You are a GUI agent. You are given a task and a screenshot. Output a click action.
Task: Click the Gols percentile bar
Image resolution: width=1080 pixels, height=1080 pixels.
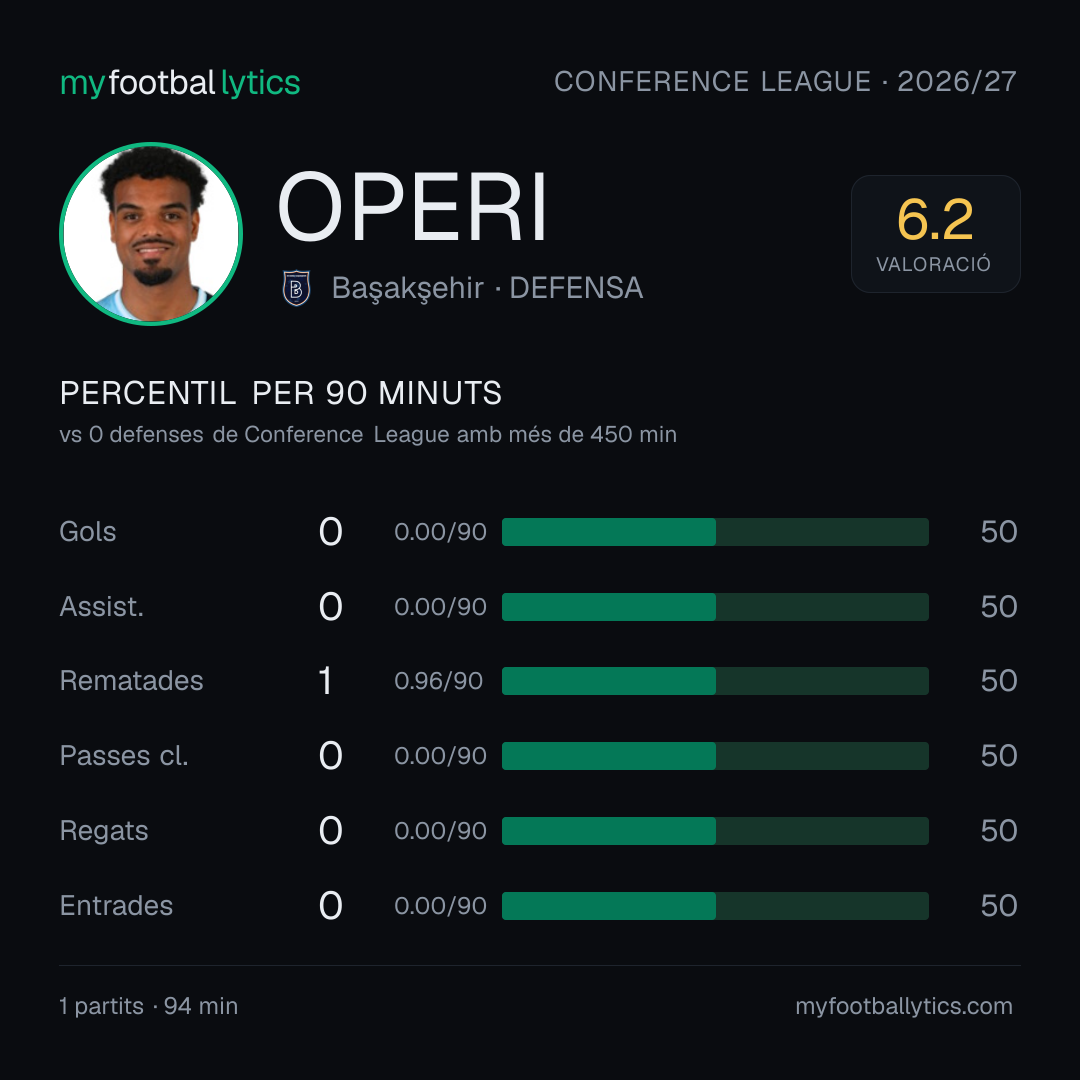tap(715, 532)
